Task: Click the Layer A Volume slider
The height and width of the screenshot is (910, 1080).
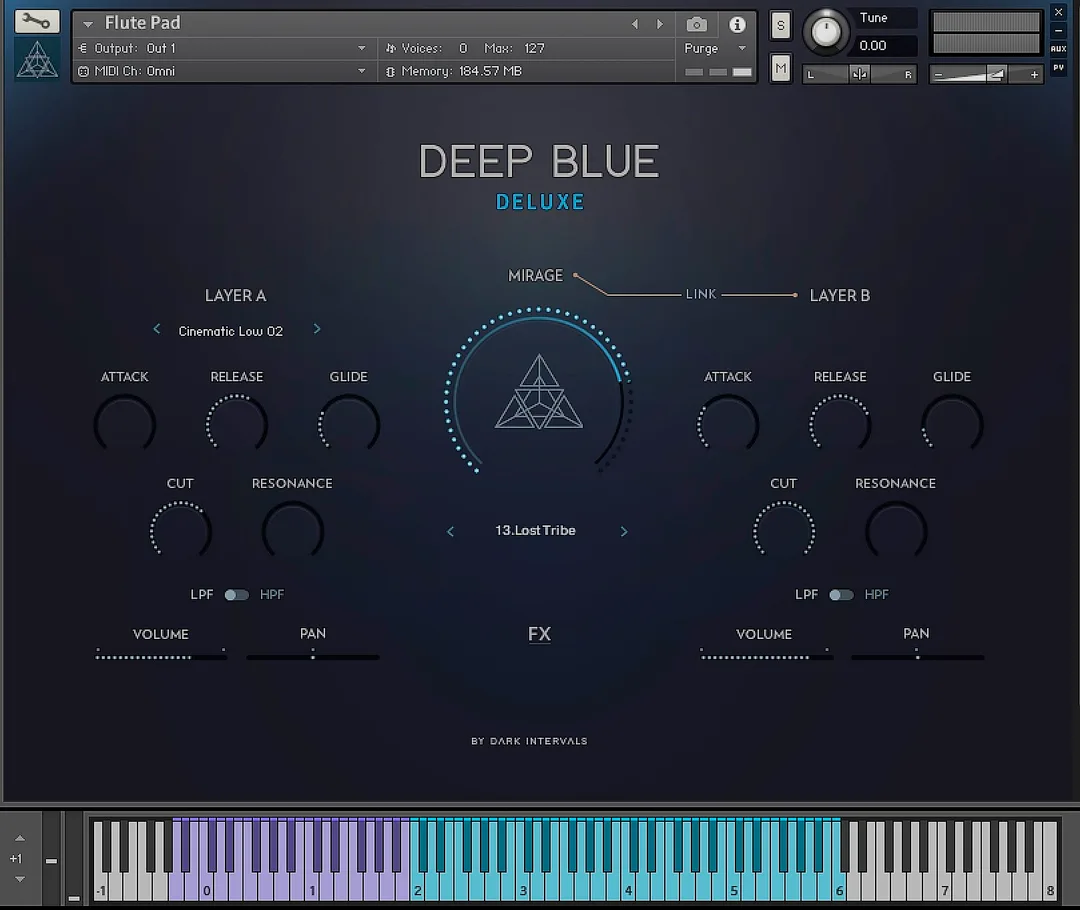Action: pyautogui.click(x=160, y=656)
